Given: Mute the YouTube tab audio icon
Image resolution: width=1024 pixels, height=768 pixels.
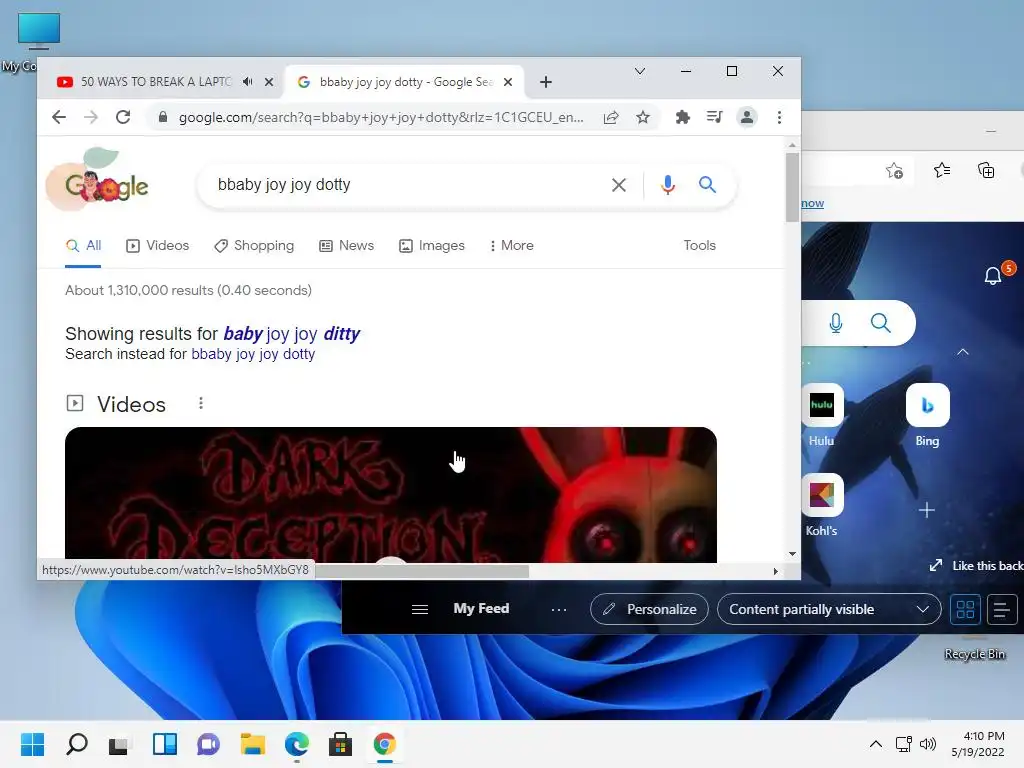Looking at the screenshot, I should tap(248, 82).
